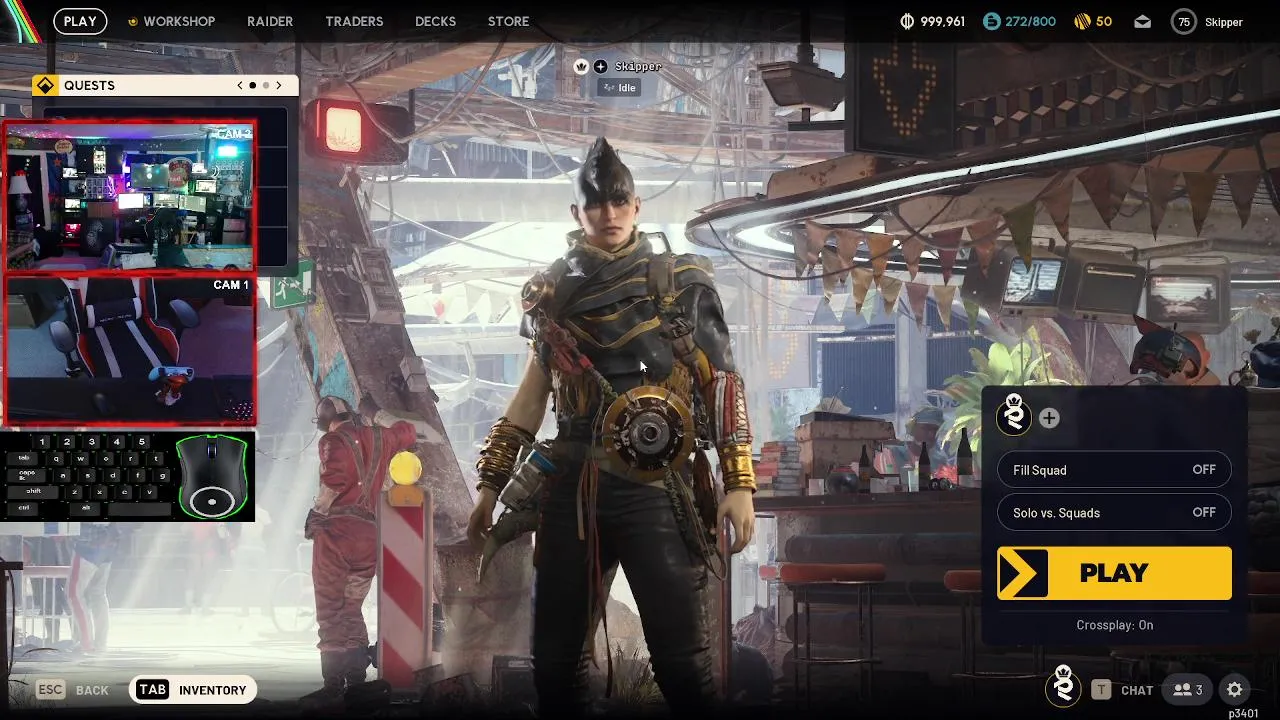Click the CAM 1 webcam thumbnail
The height and width of the screenshot is (720, 1280).
pyautogui.click(x=130, y=350)
